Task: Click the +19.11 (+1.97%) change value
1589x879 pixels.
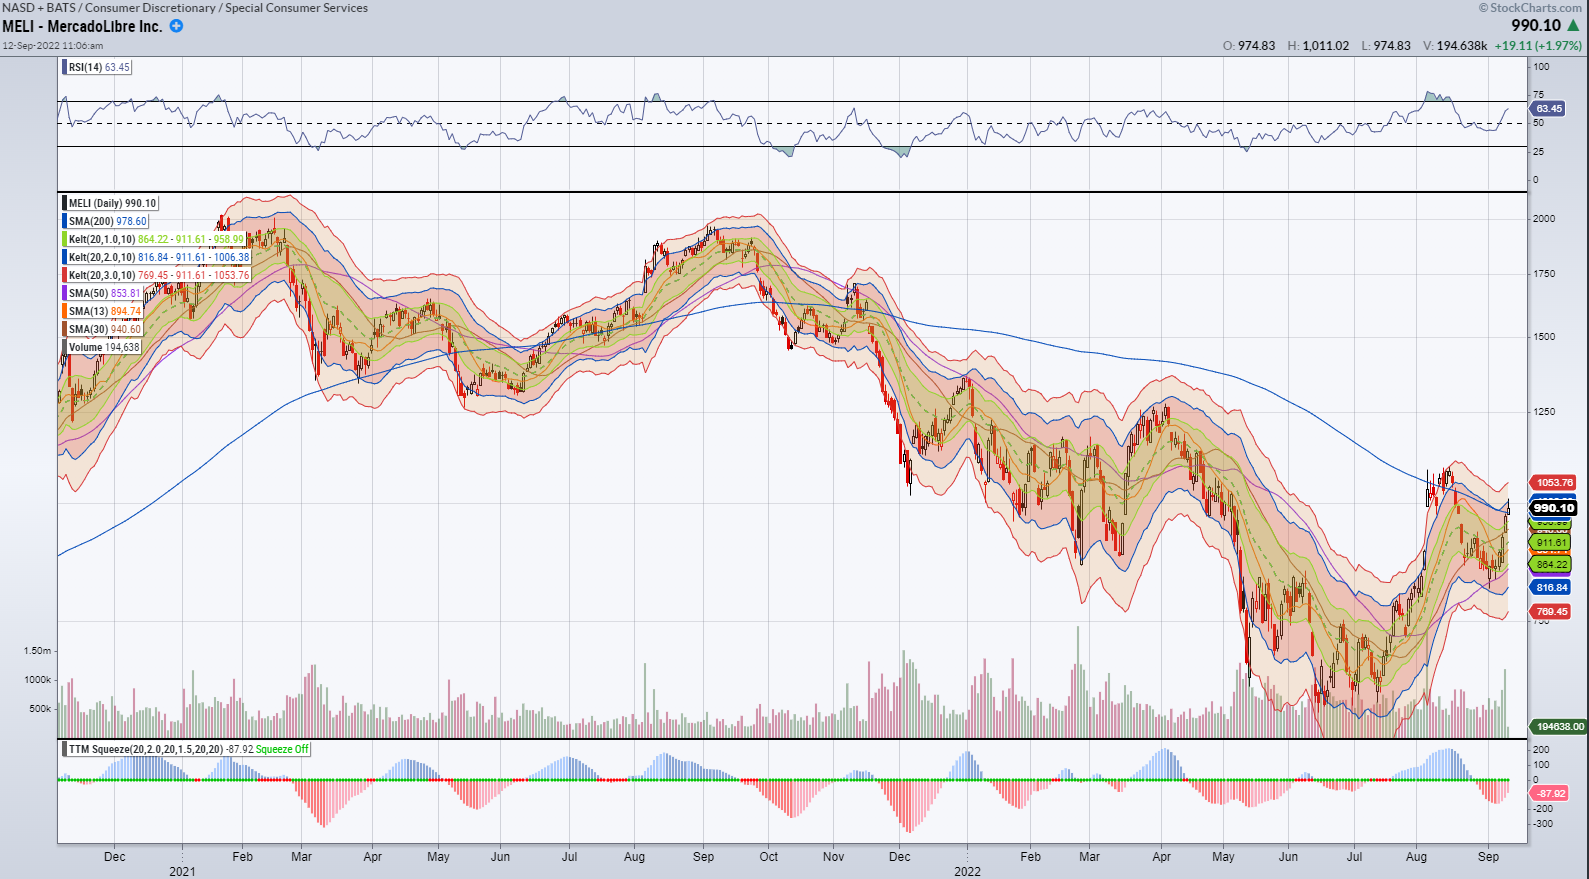Action: point(1538,45)
